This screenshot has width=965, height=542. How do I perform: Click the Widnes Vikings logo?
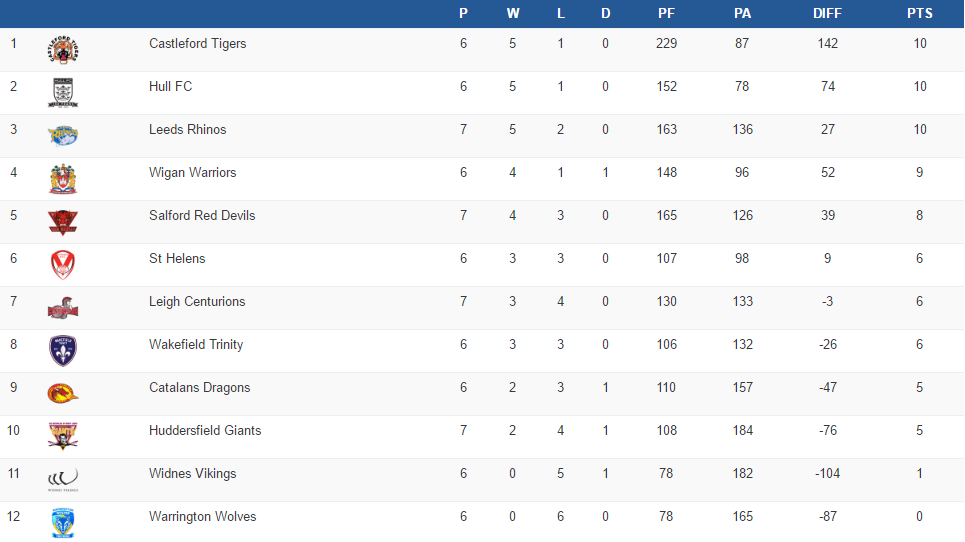[63, 479]
